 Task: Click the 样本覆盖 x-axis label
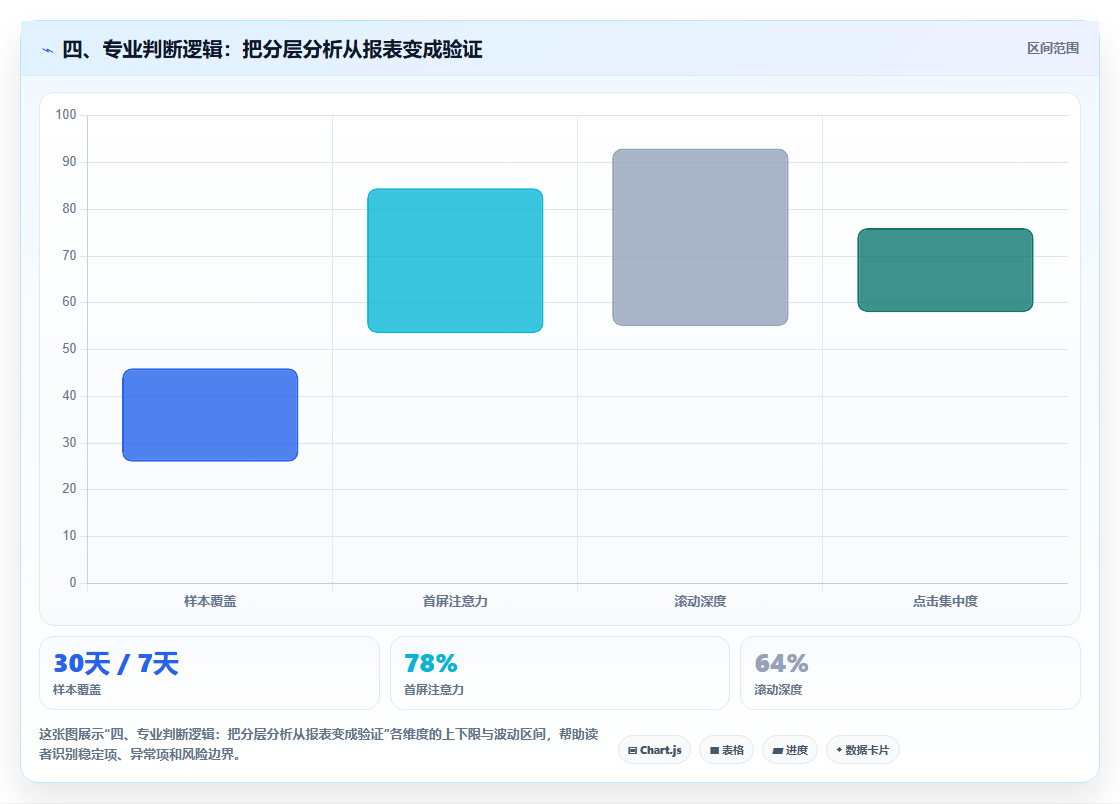(x=210, y=601)
